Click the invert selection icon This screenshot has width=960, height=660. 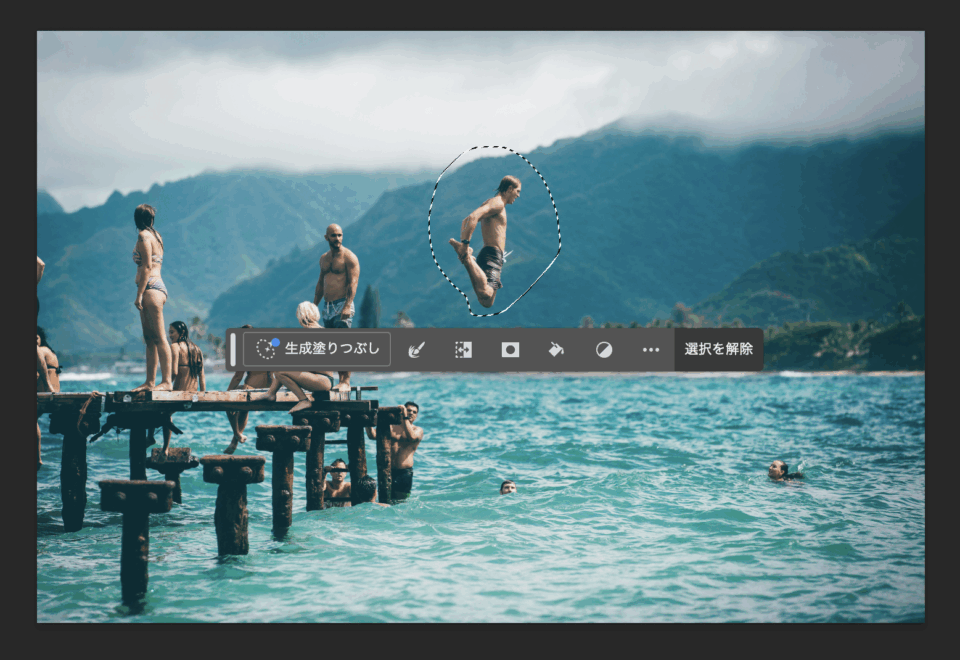pyautogui.click(x=463, y=349)
